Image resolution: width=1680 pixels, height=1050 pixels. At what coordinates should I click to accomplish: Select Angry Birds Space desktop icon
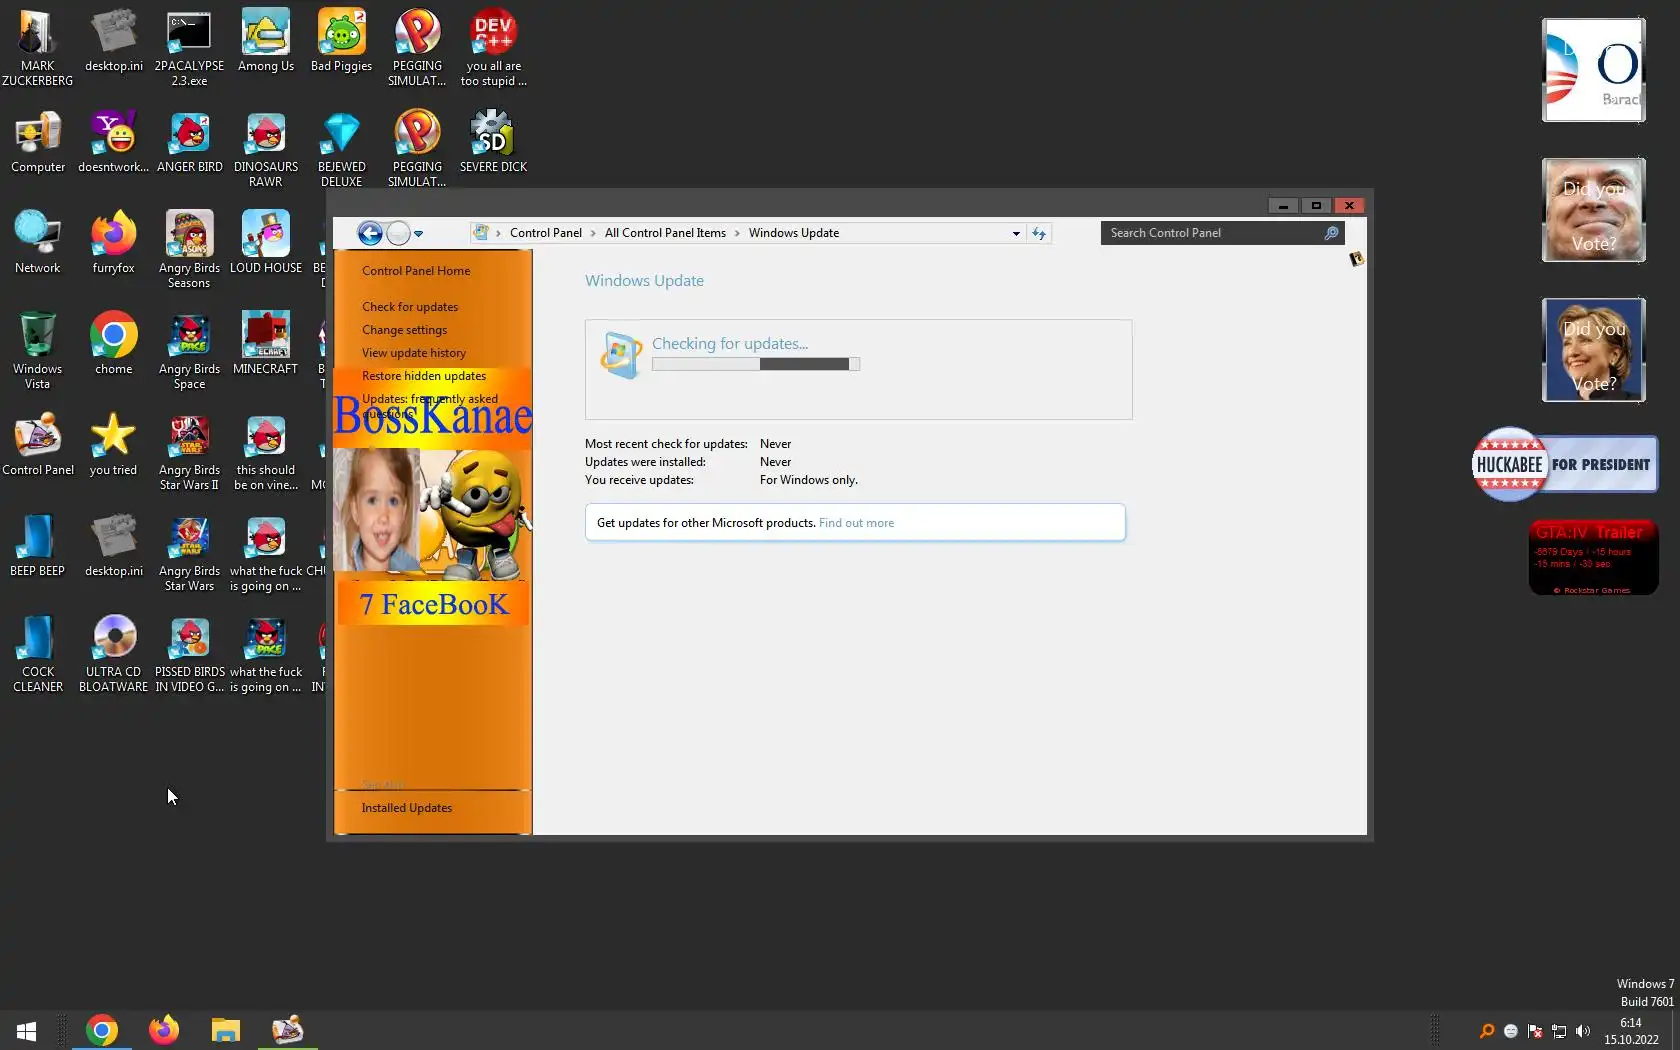189,351
